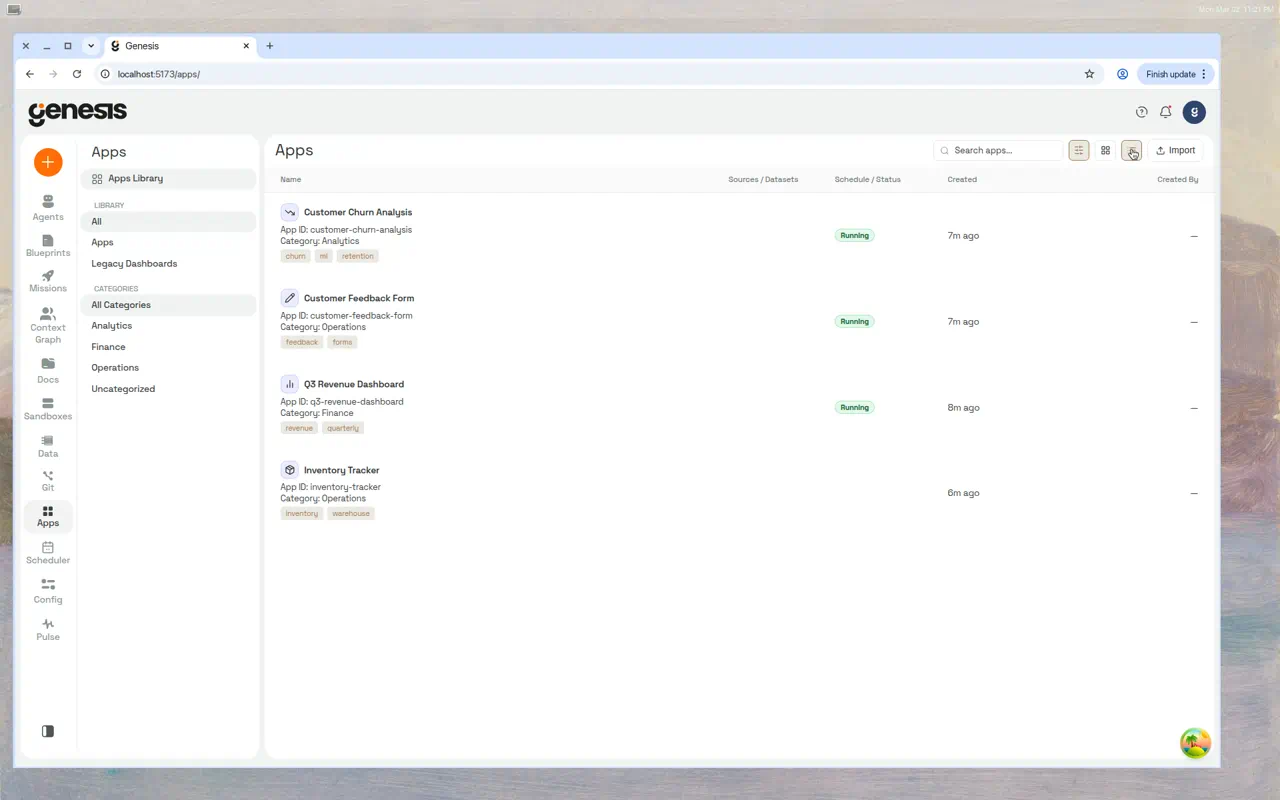Click the Name column header

pyautogui.click(x=290, y=180)
